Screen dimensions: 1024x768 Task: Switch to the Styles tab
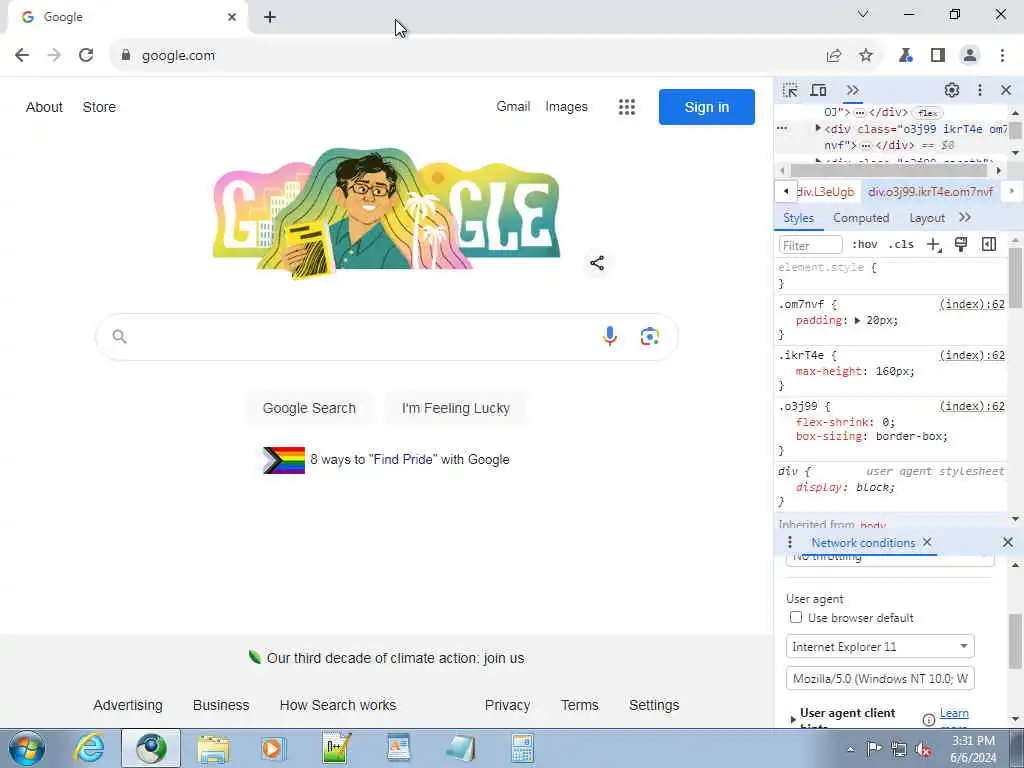799,218
